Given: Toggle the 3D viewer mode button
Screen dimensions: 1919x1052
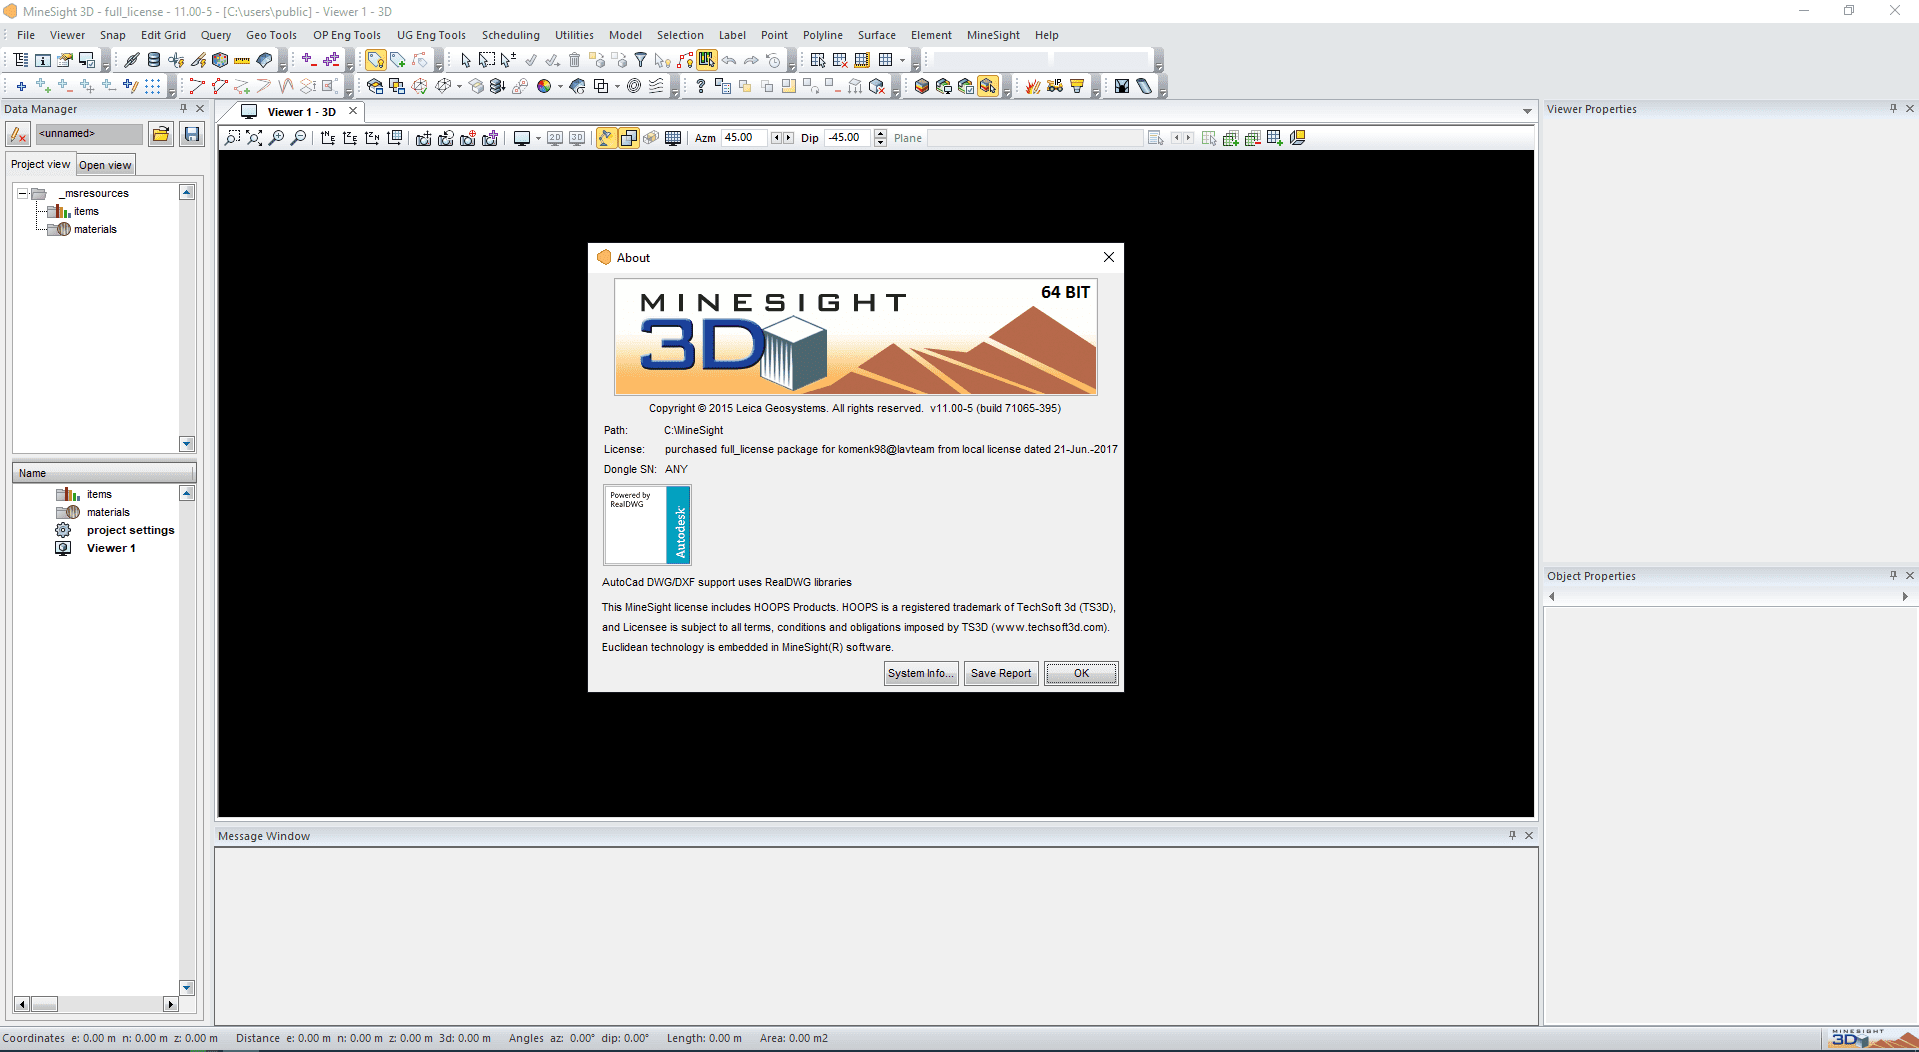Looking at the screenshot, I should tap(577, 138).
